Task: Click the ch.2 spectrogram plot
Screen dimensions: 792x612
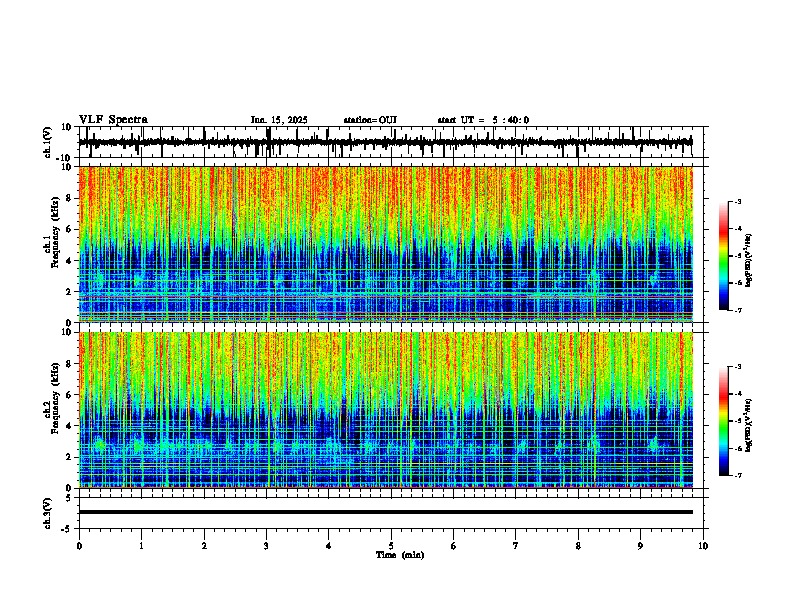Action: (x=385, y=410)
